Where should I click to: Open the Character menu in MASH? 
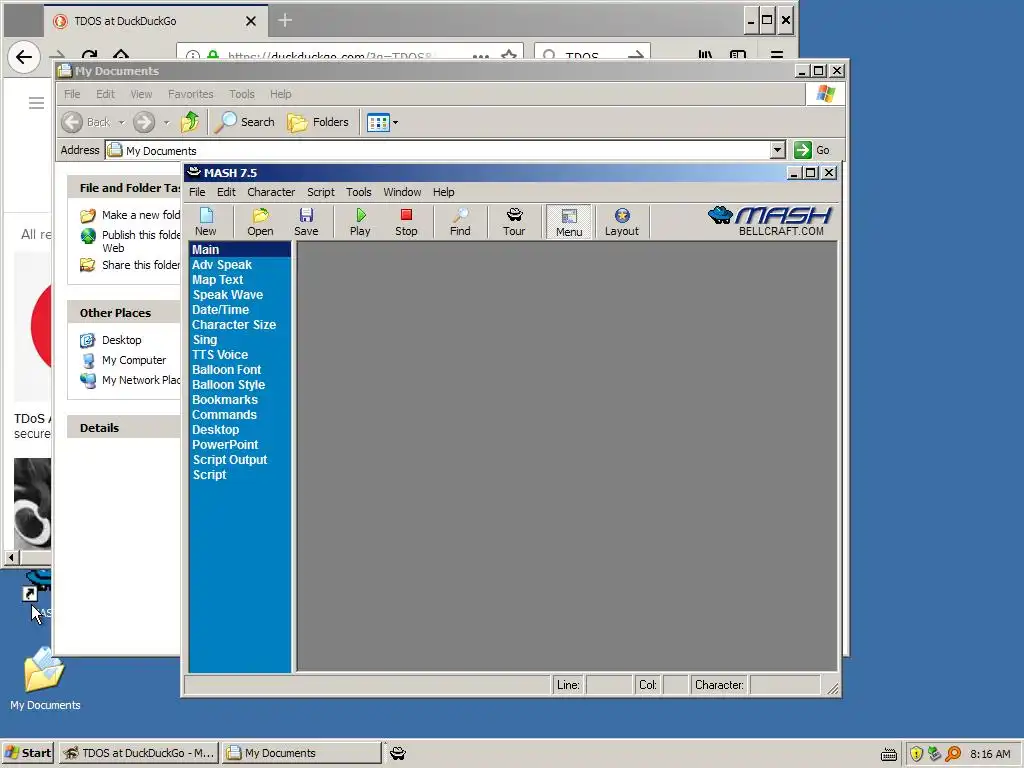(x=271, y=192)
